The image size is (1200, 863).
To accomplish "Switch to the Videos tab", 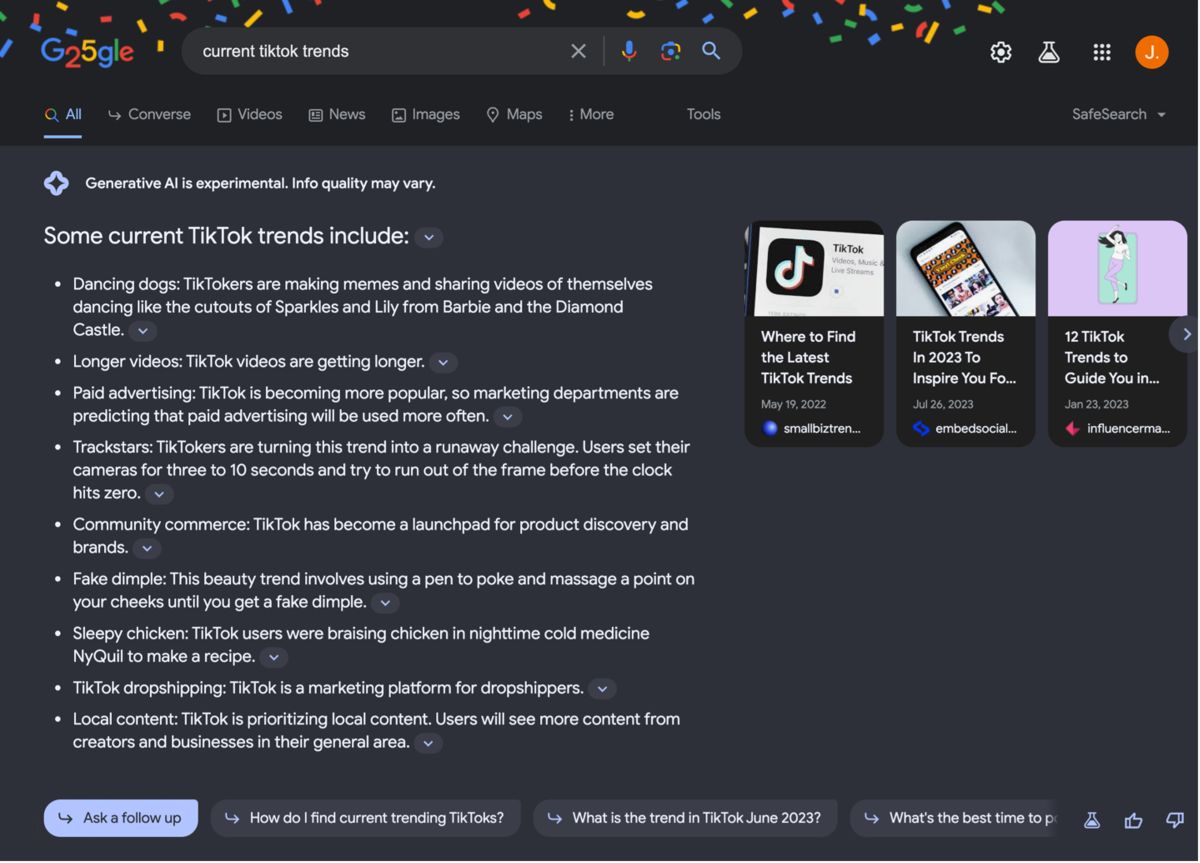I will (250, 114).
